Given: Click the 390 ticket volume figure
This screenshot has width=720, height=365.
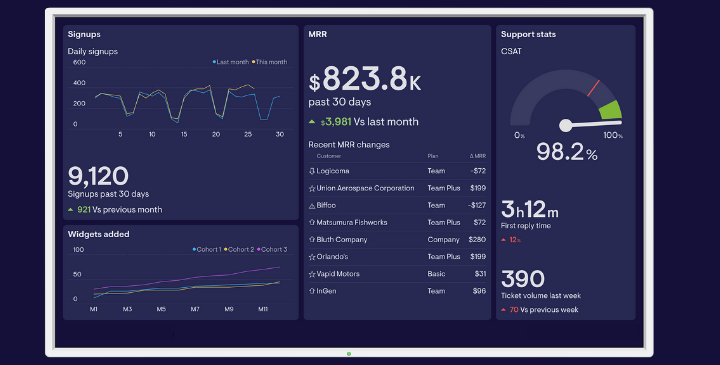Looking at the screenshot, I should (523, 279).
